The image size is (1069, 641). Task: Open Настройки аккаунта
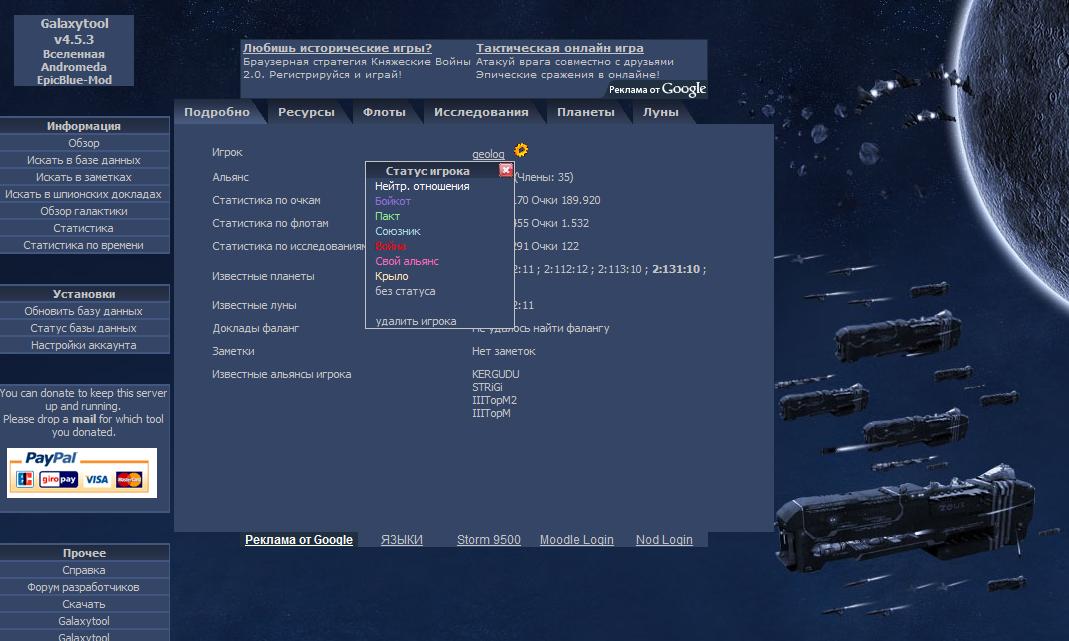pos(84,345)
